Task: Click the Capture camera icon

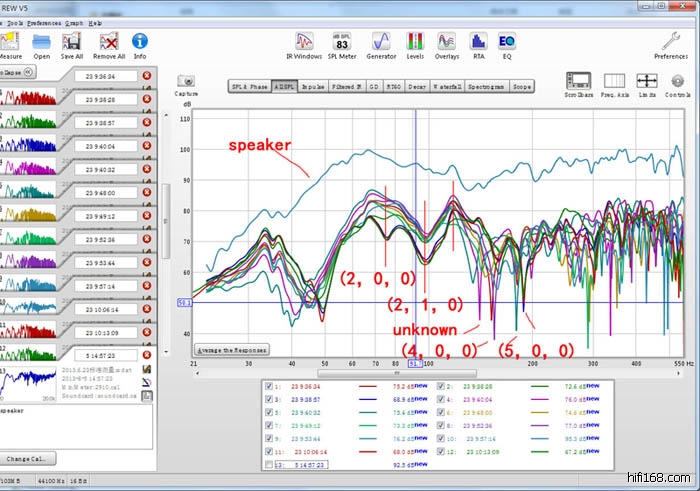Action: tap(185, 82)
